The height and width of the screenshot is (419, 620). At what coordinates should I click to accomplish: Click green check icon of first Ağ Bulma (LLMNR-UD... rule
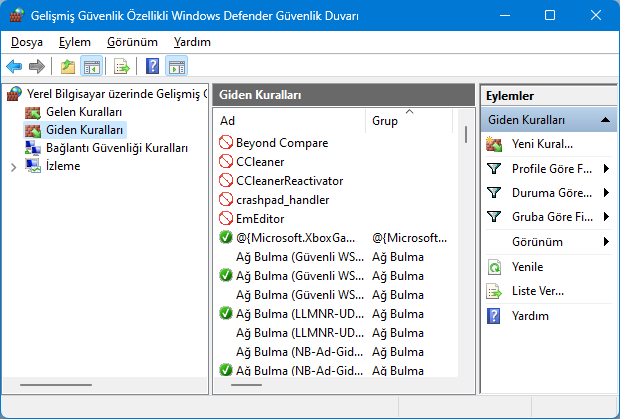click(x=226, y=313)
